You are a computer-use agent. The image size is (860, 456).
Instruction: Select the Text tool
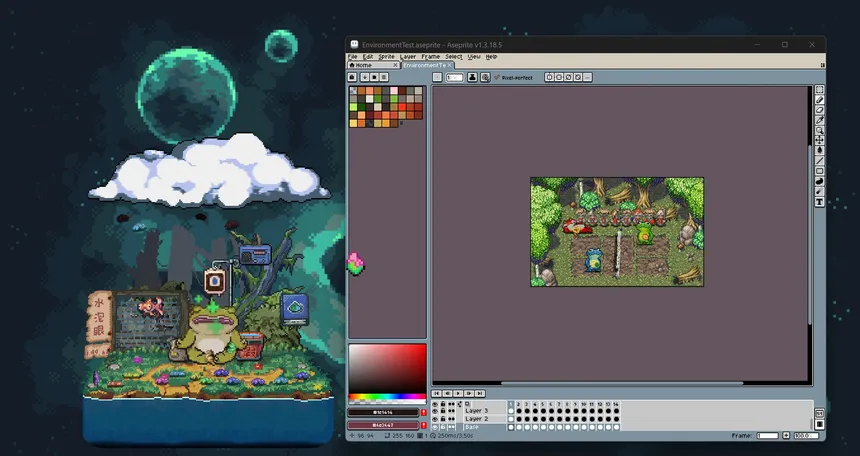point(819,202)
